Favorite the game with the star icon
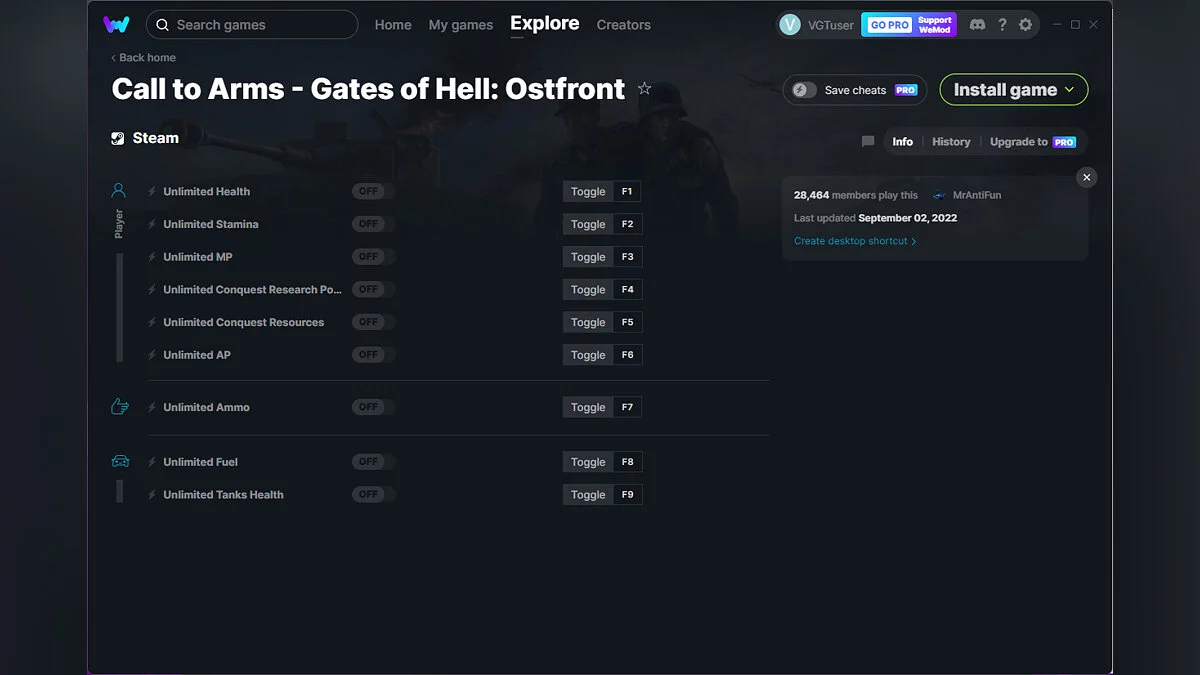This screenshot has width=1200, height=675. [644, 89]
